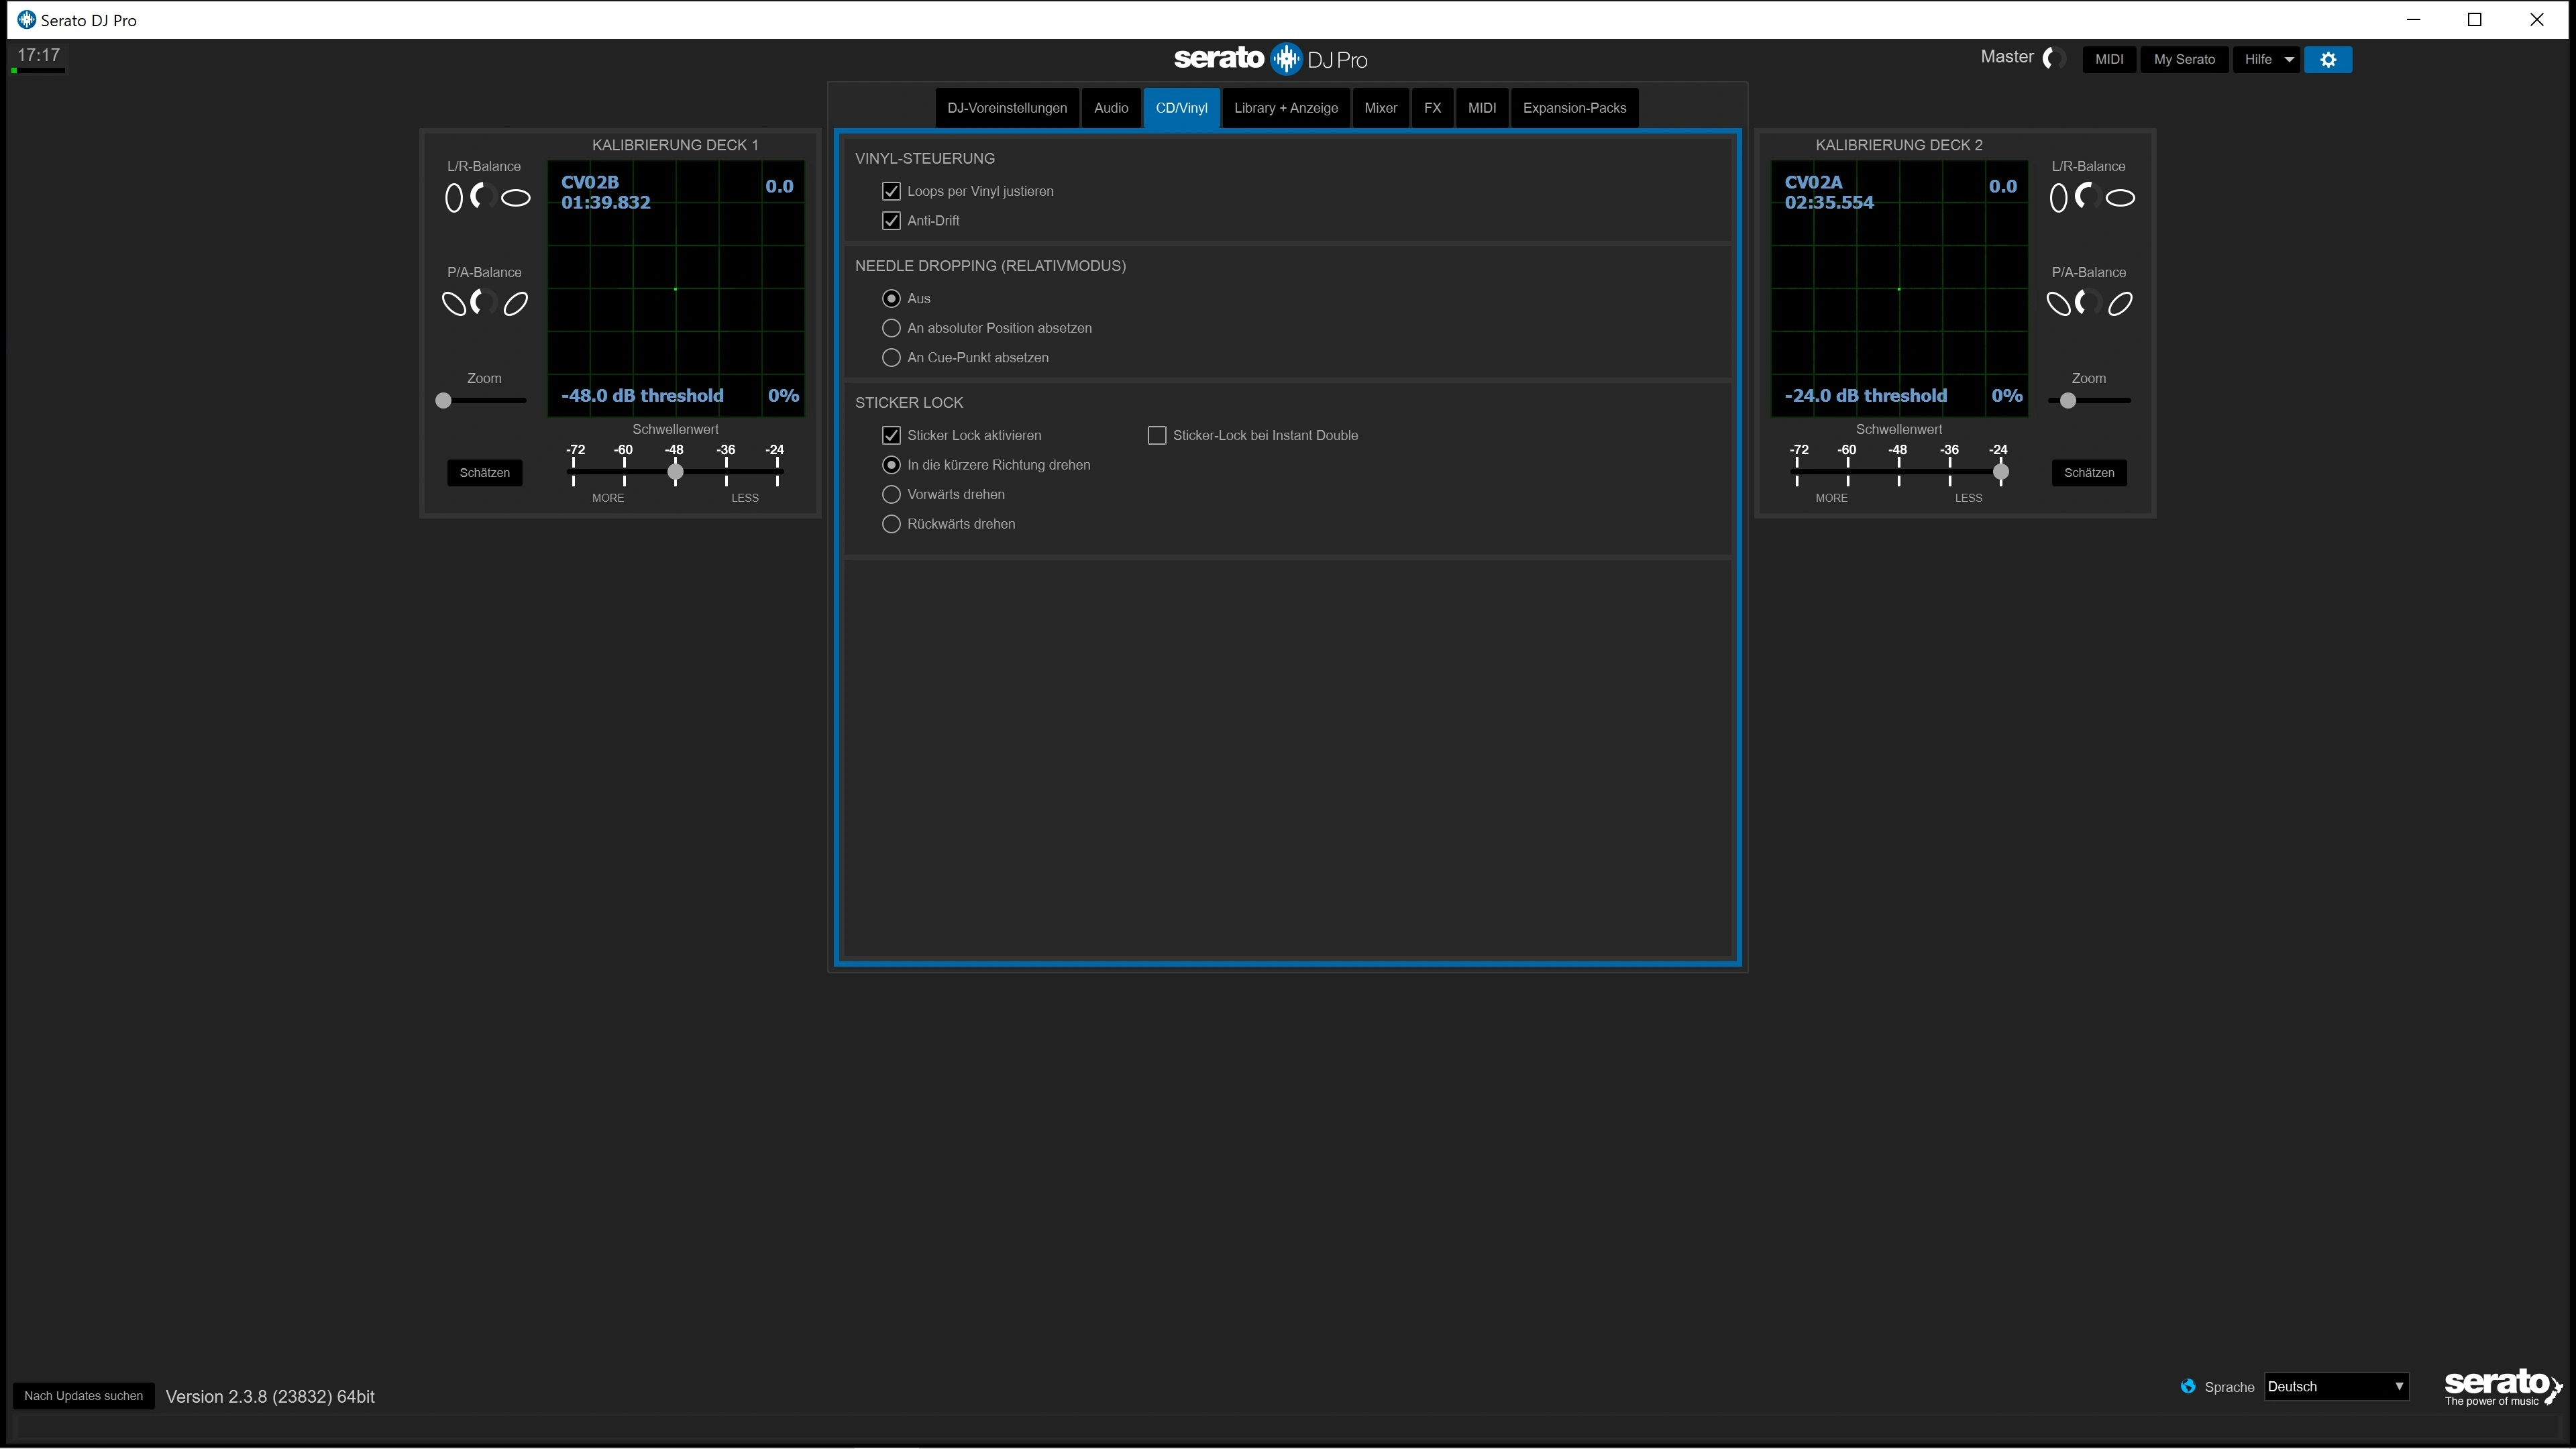Click the blue settings gear icon
This screenshot has height=1449, width=2576.
pos(2327,59)
